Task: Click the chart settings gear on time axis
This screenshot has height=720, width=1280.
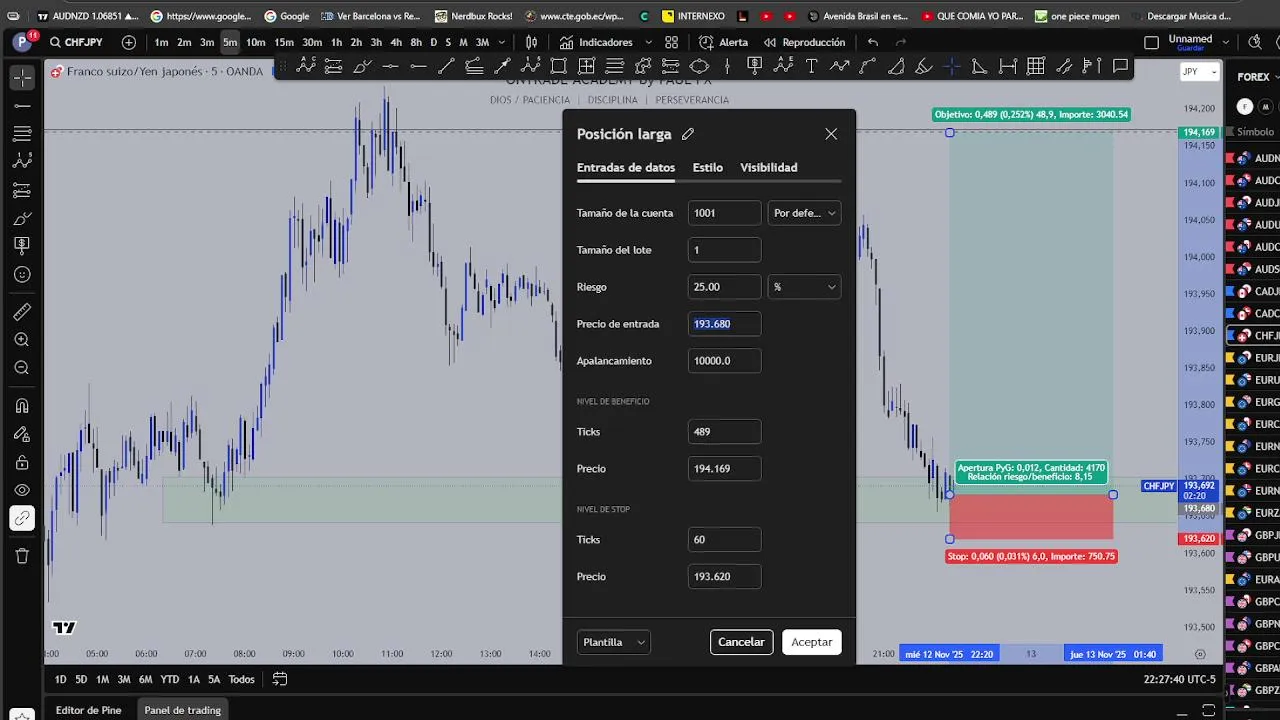Action: [1200, 654]
